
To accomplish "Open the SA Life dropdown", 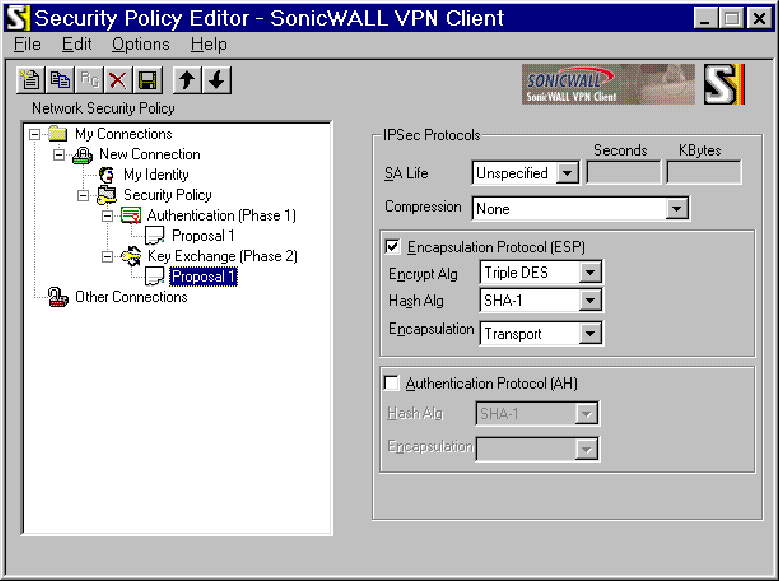I will [x=567, y=173].
